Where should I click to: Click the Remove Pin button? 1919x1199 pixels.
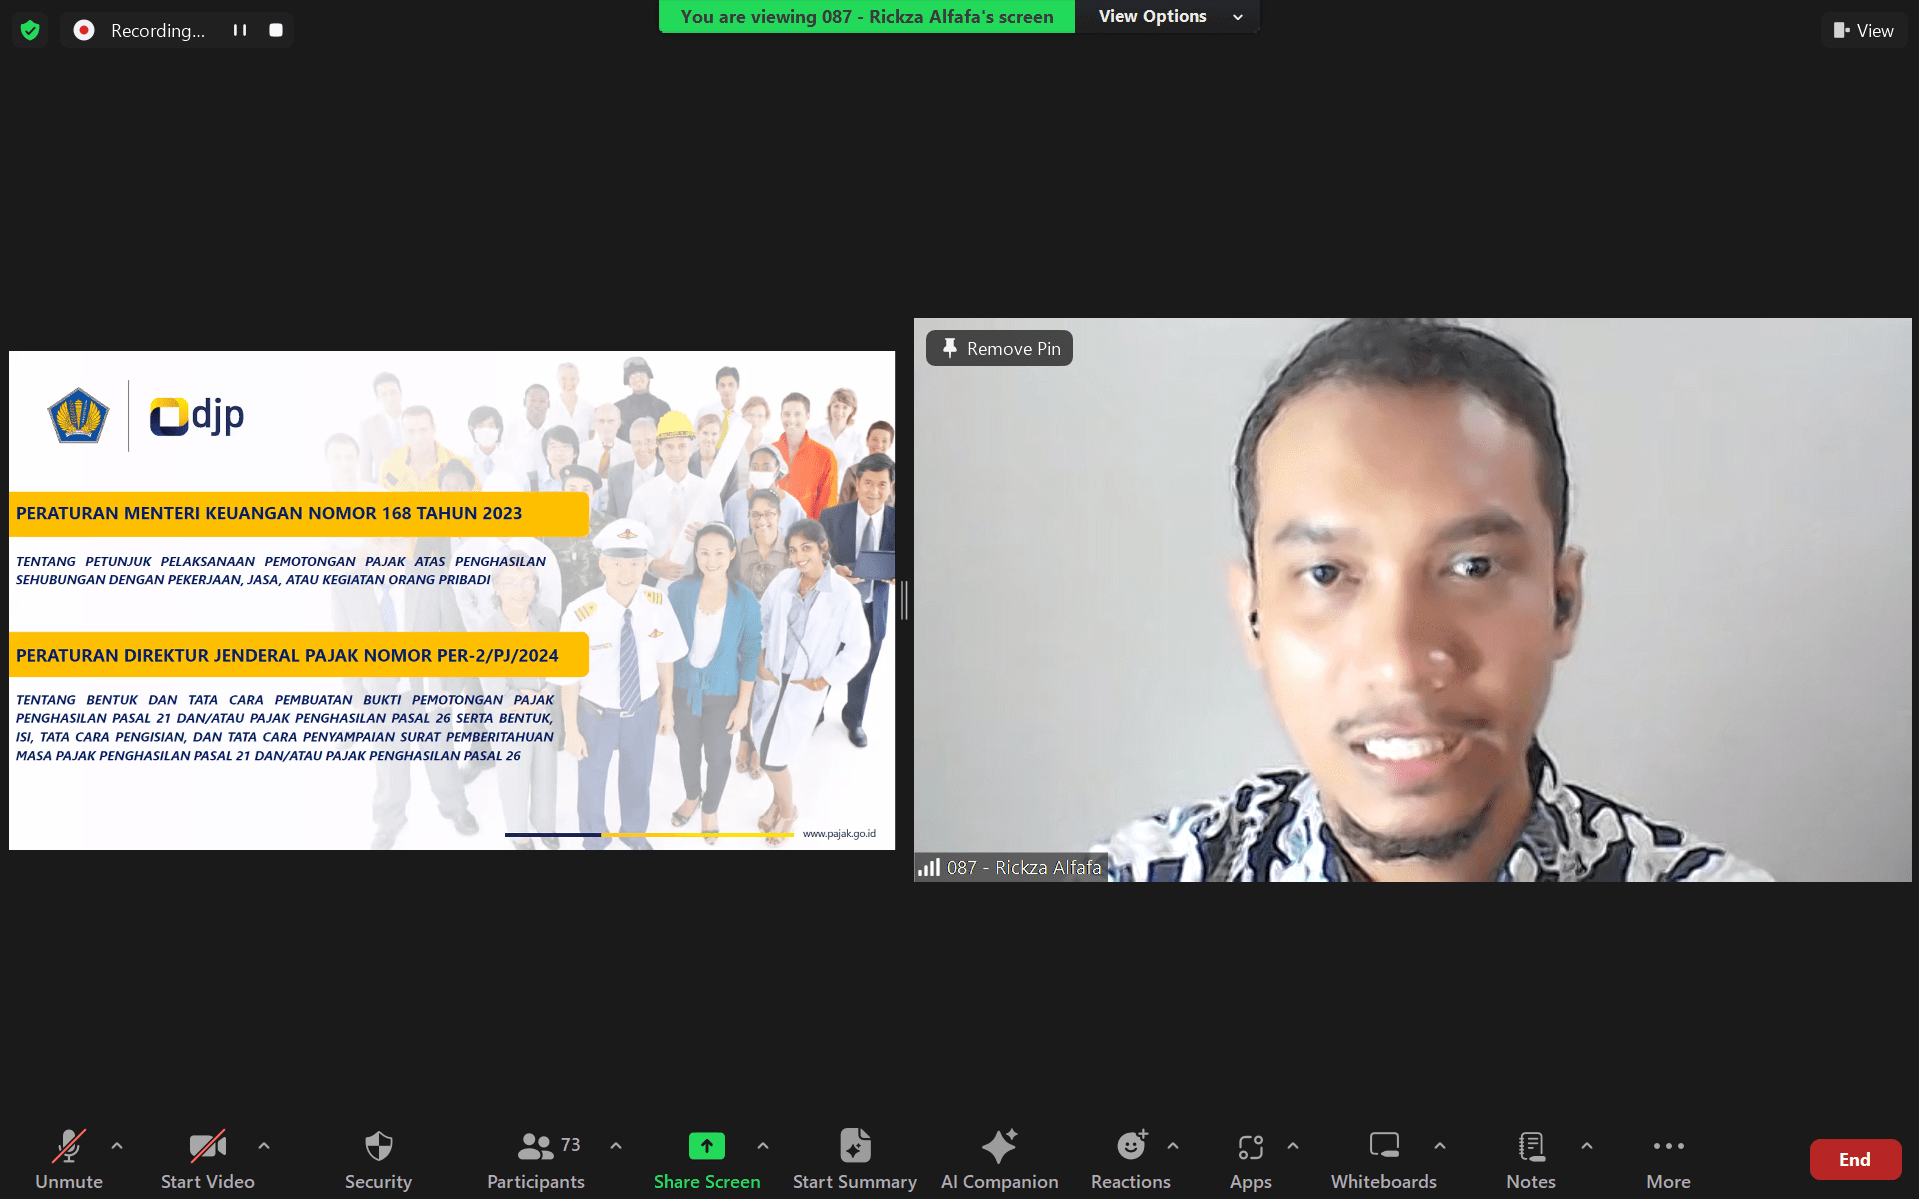[x=999, y=348]
